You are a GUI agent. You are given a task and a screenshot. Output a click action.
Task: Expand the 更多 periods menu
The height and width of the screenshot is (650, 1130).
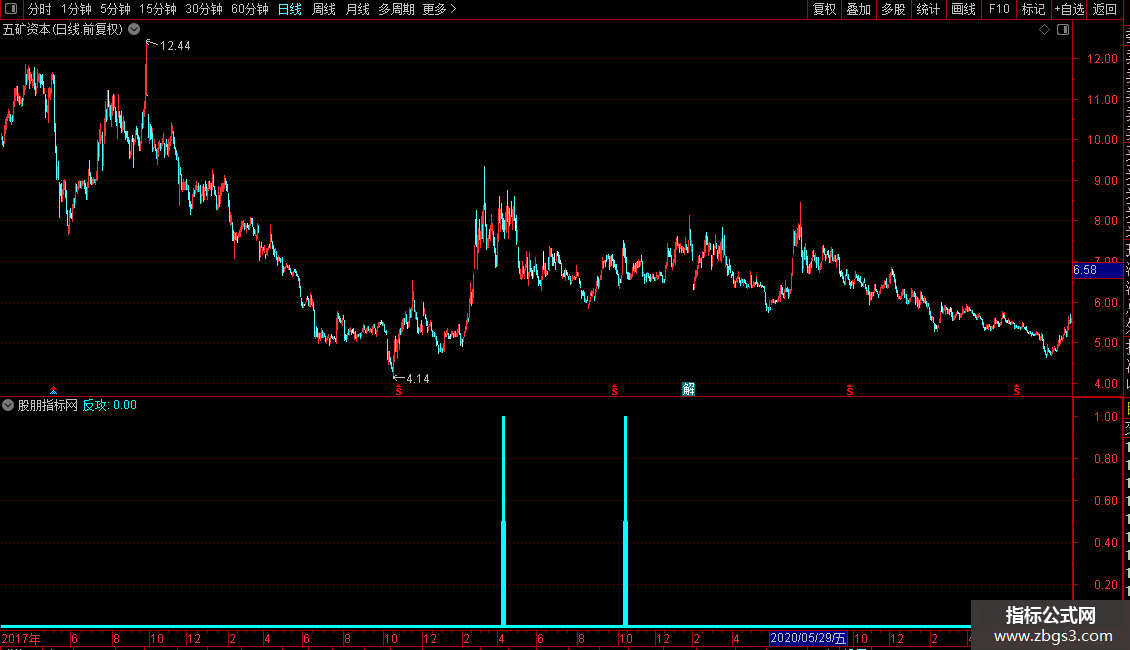(439, 9)
